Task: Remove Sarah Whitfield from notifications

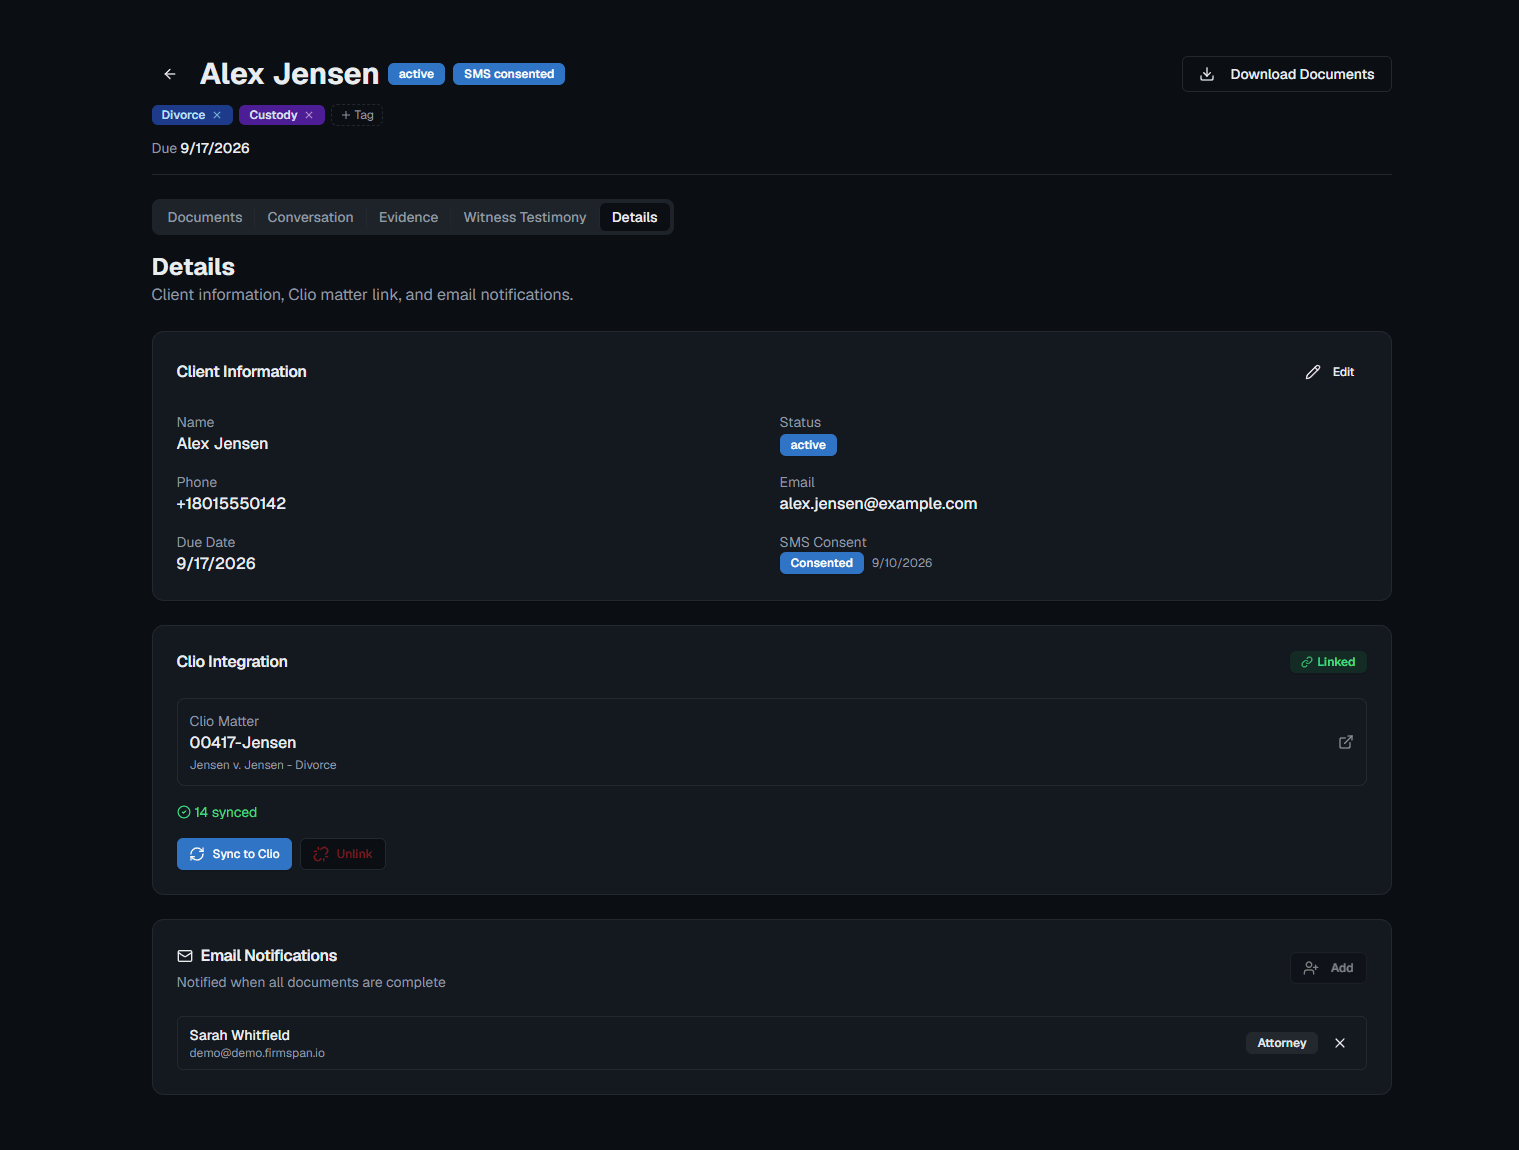Action: 1340,1043
